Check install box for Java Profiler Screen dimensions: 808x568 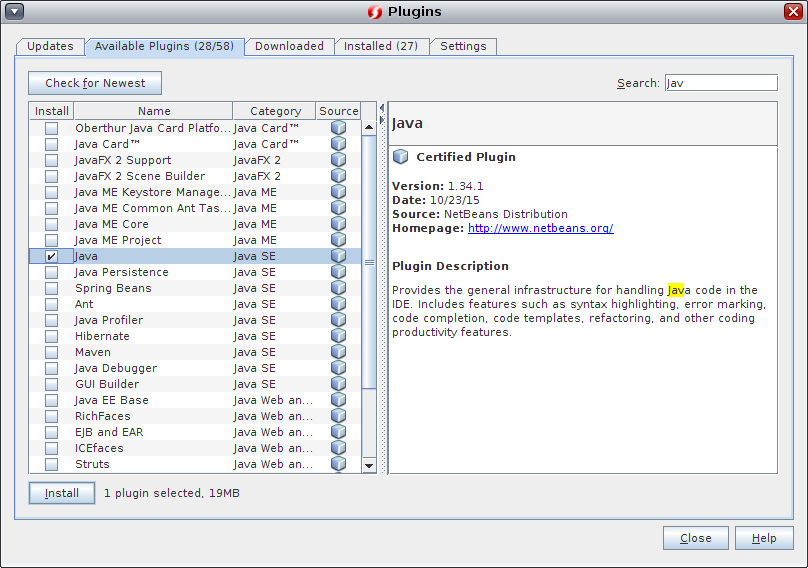click(51, 320)
